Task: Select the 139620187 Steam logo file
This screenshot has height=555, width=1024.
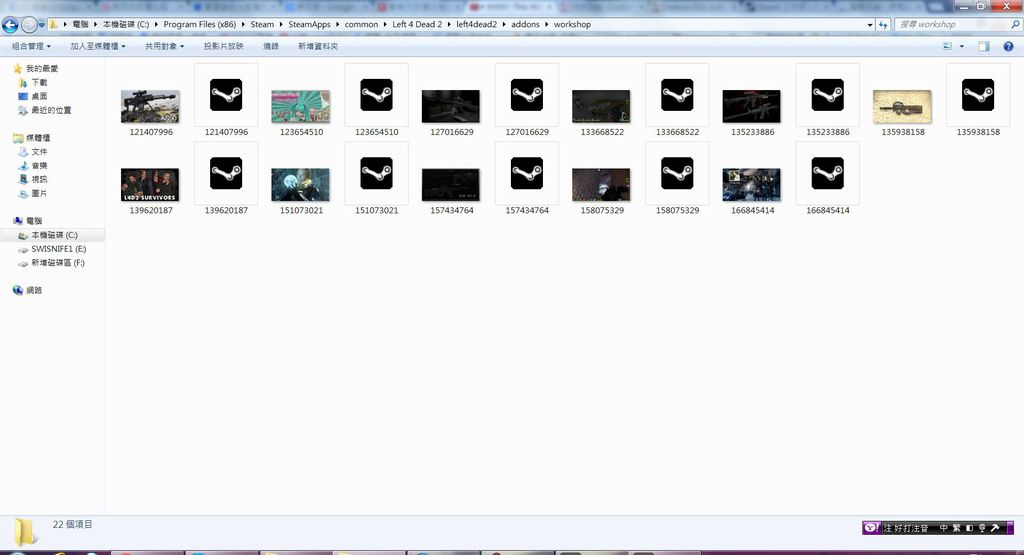Action: coord(226,174)
